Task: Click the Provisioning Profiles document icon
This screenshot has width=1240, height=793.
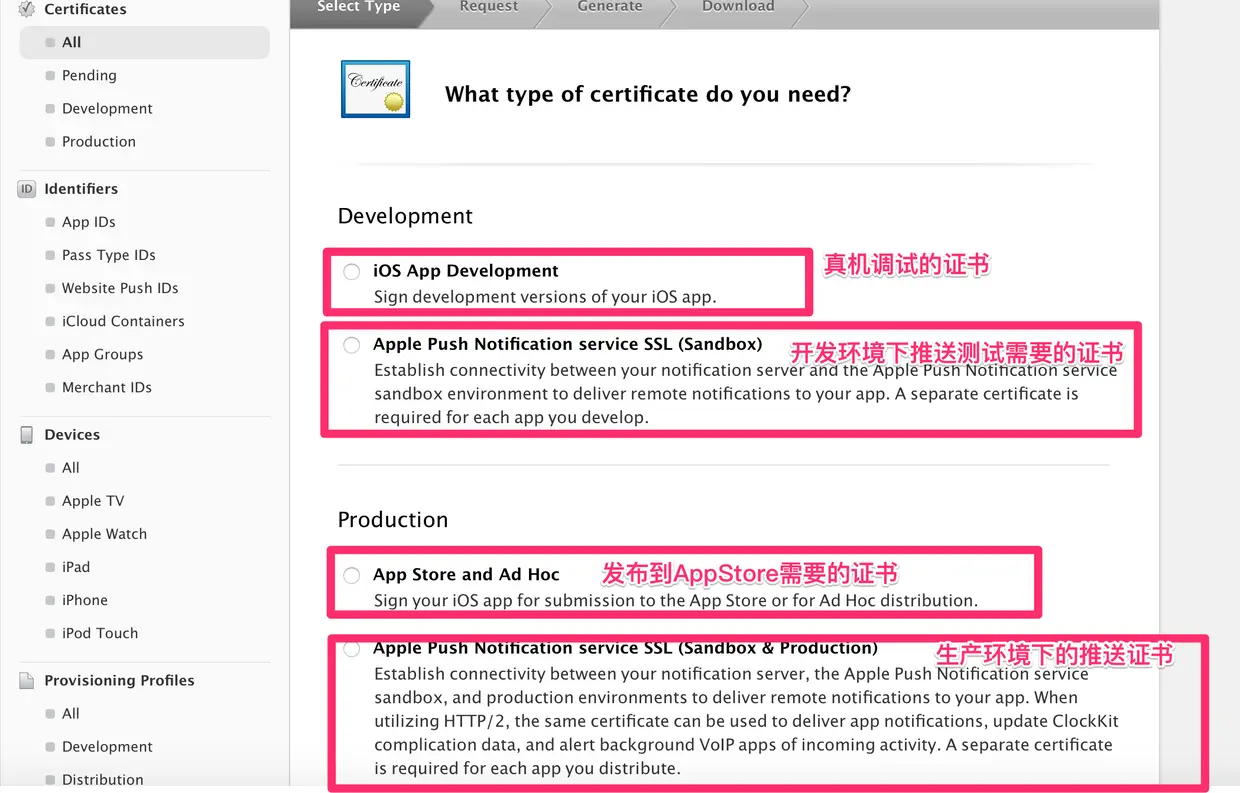Action: [27, 681]
